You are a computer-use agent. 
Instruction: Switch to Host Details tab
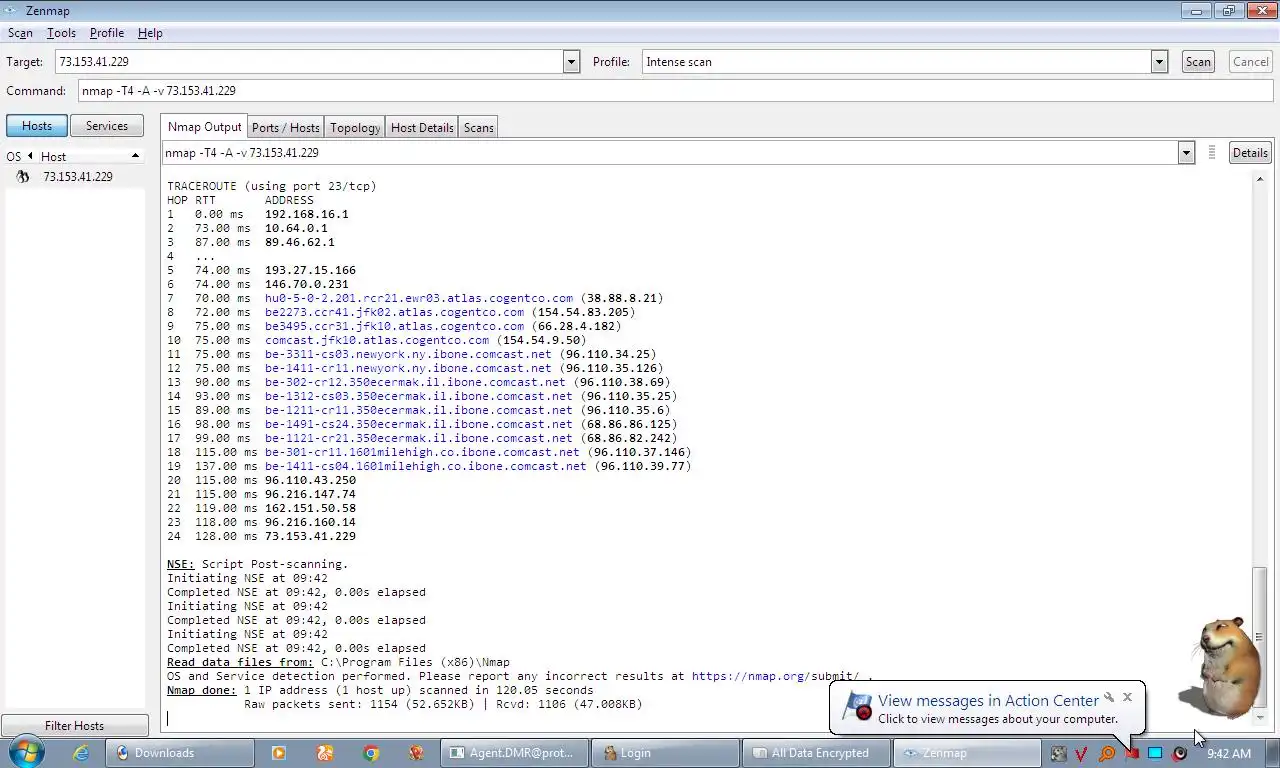422,128
